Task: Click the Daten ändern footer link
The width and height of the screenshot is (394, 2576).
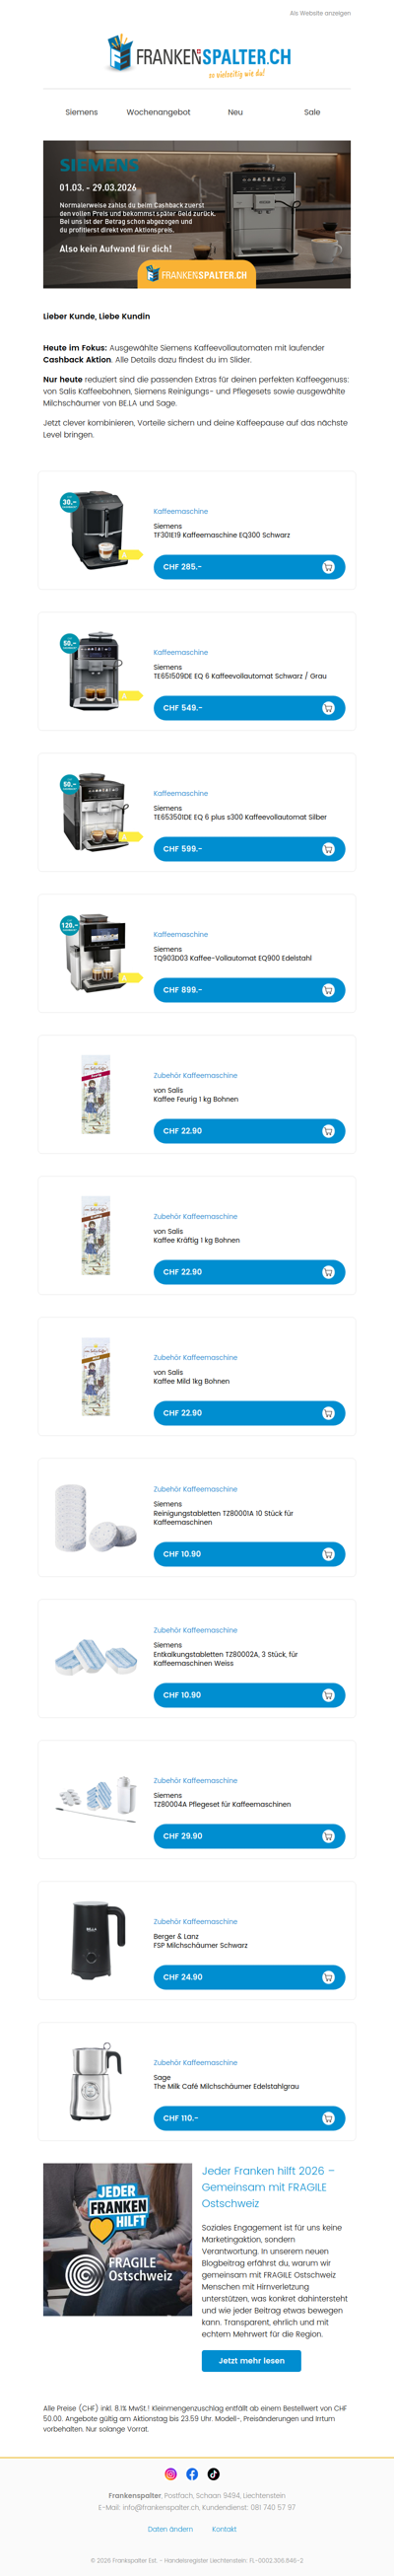Action: tap(170, 2528)
